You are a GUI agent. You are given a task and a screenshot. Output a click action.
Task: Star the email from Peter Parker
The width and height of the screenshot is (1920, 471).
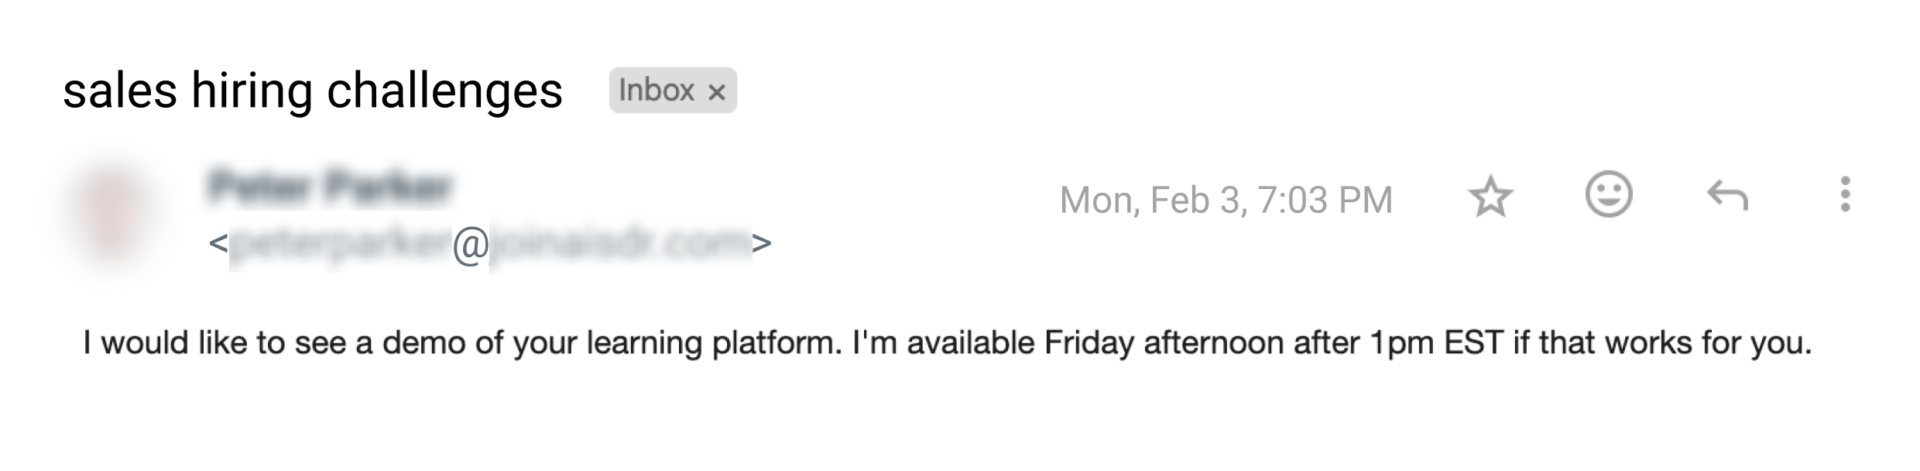point(1490,198)
